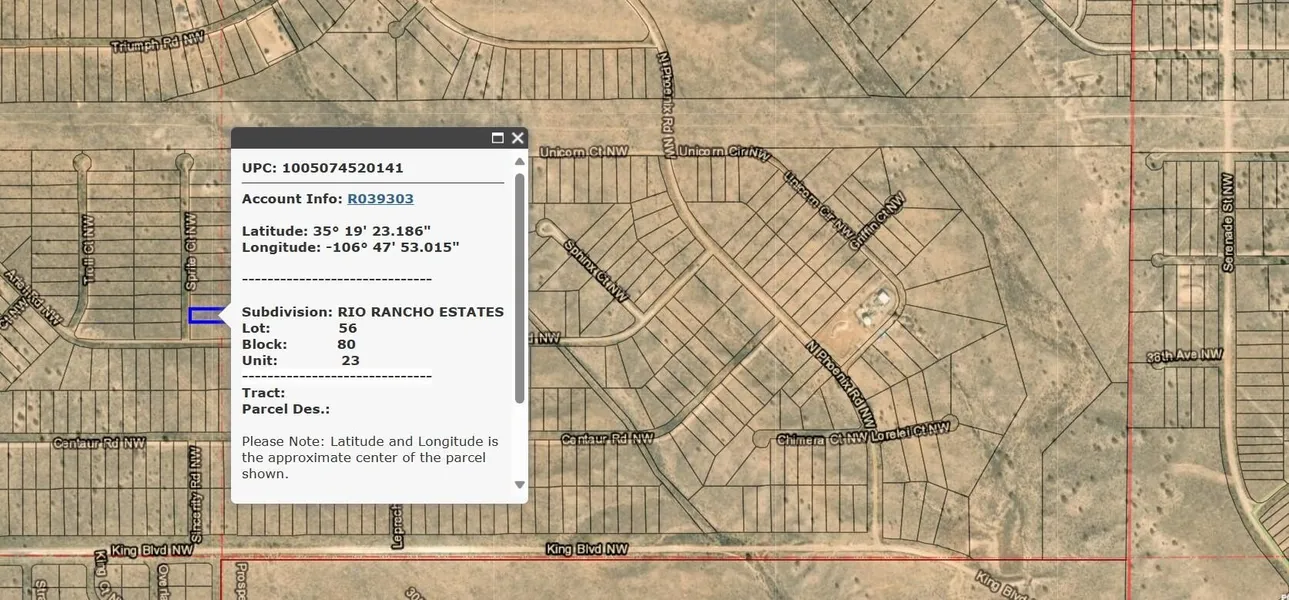
Task: Click the Sprite Ct NW street label
Action: coord(191,251)
